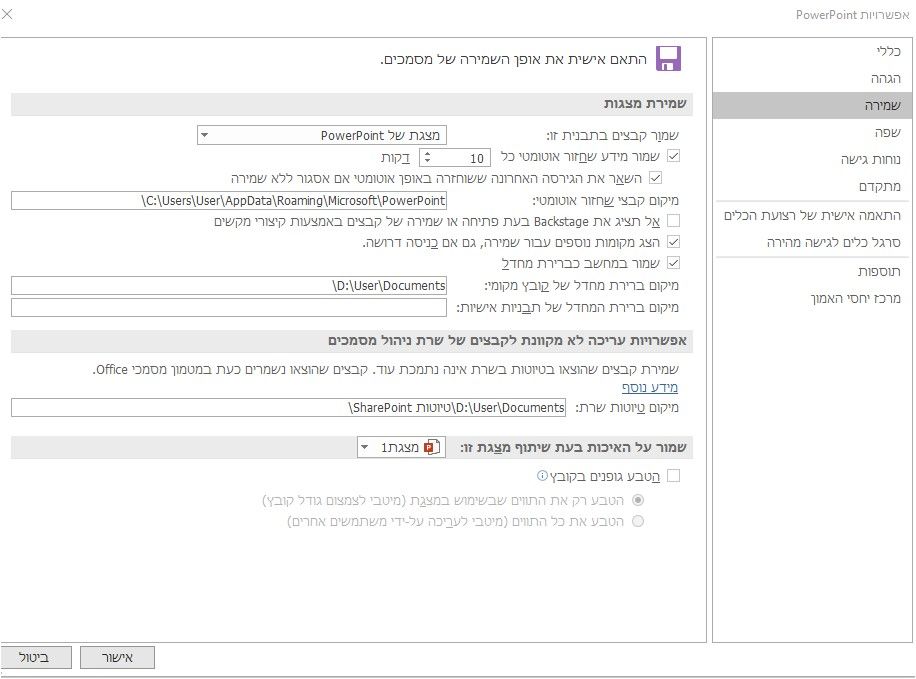
Task: Toggle show additional save places checkbox
Action: (x=674, y=242)
